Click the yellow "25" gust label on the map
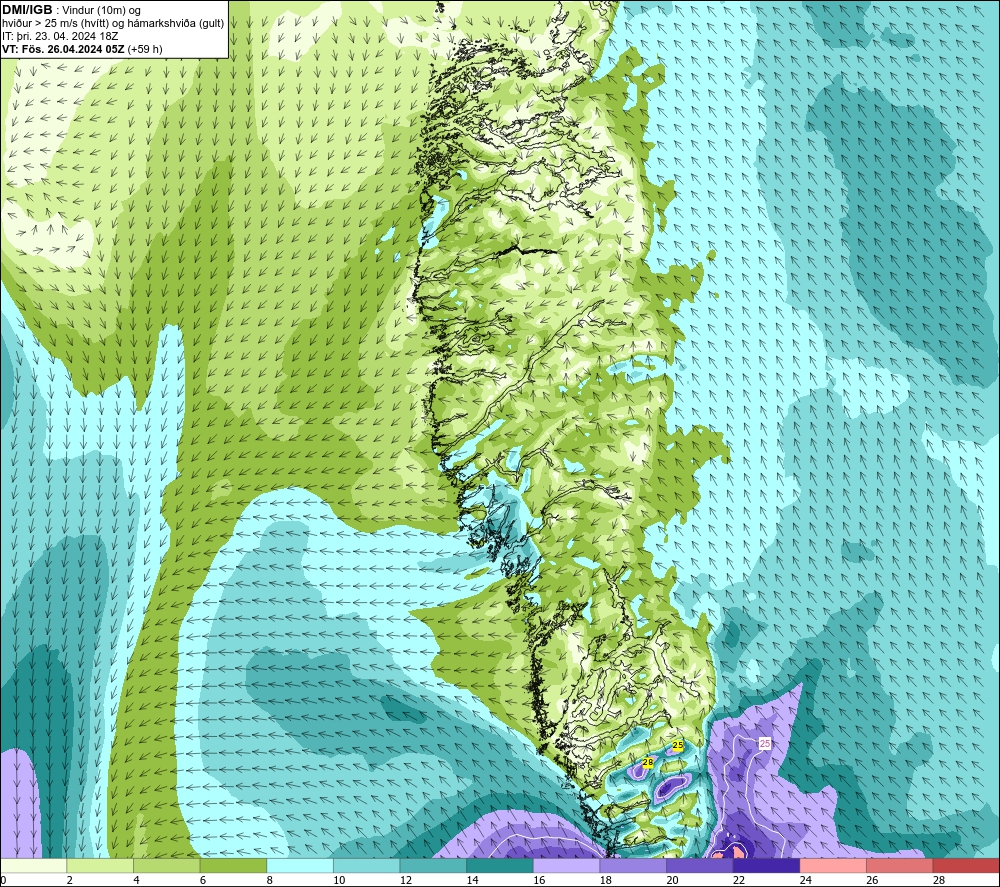 pos(678,745)
